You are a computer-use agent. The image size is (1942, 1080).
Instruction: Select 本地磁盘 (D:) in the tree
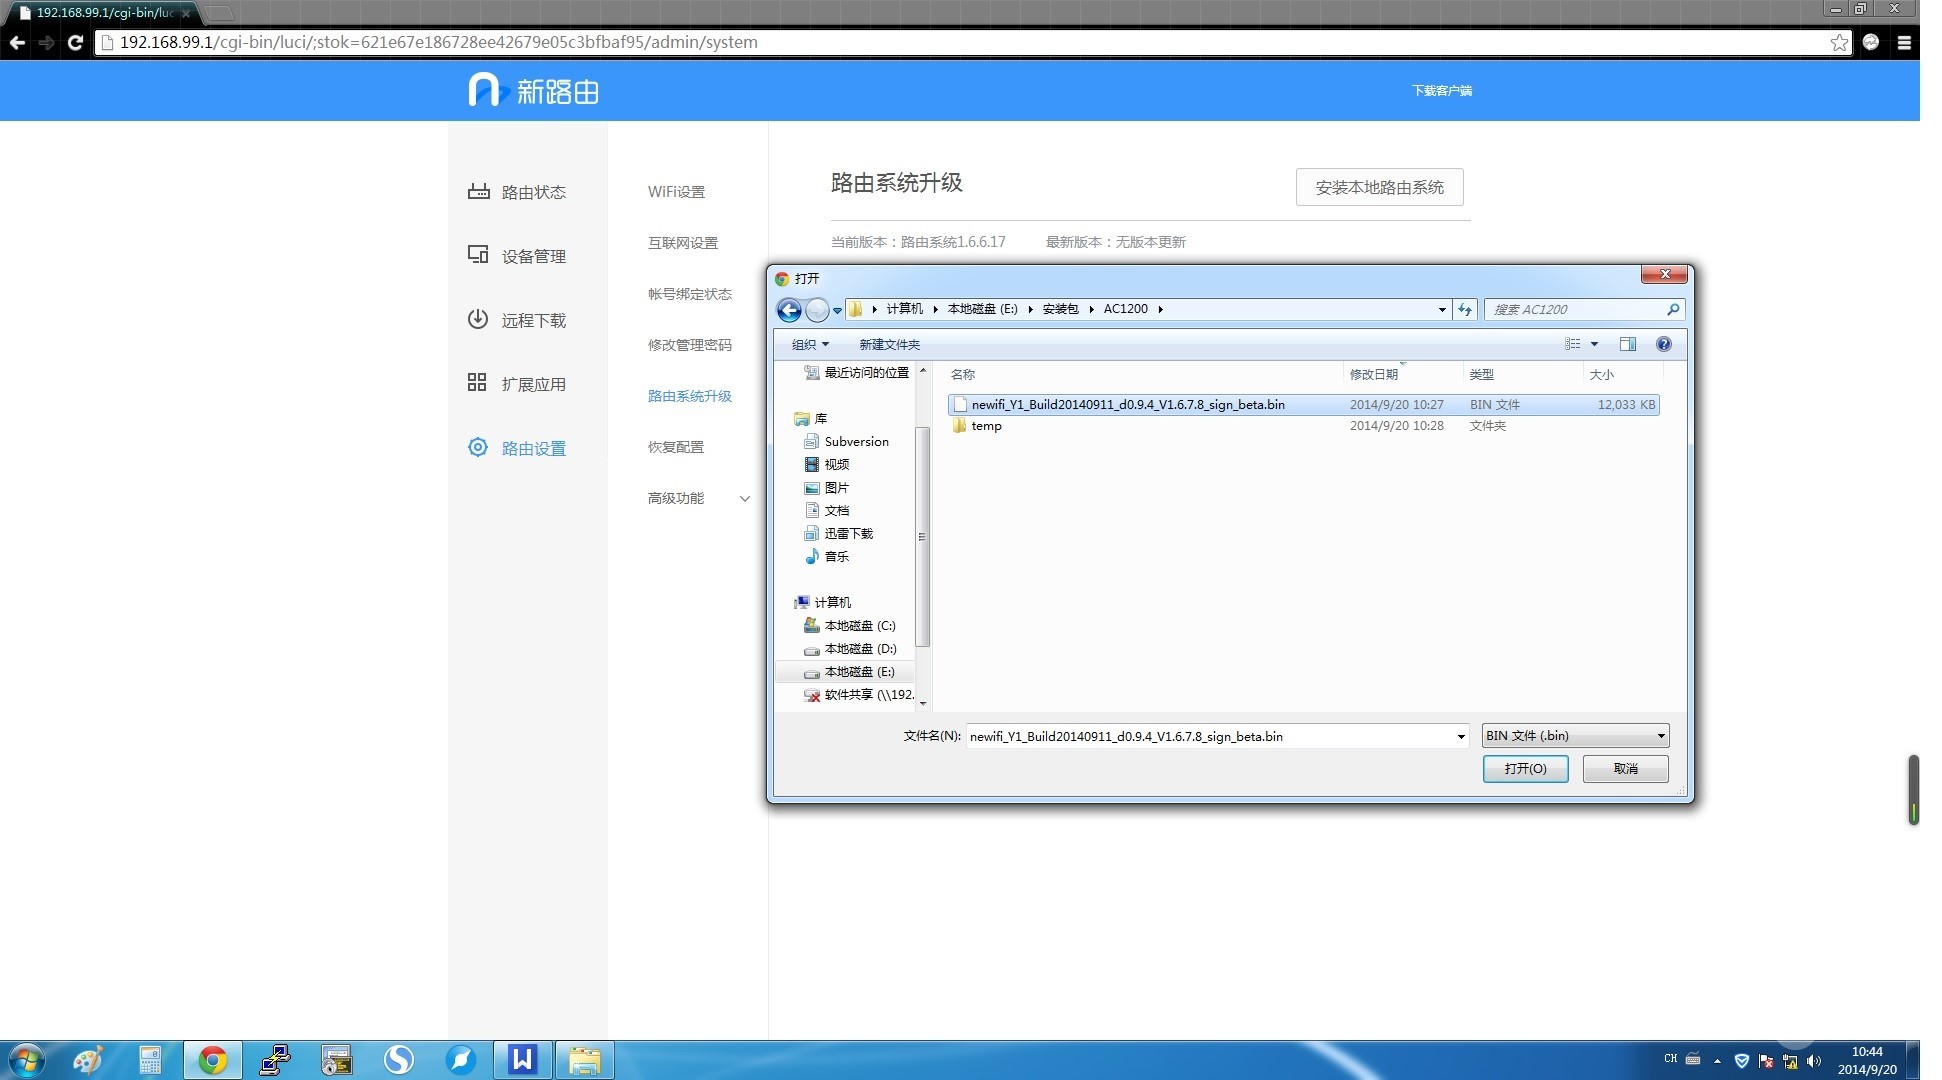(859, 649)
